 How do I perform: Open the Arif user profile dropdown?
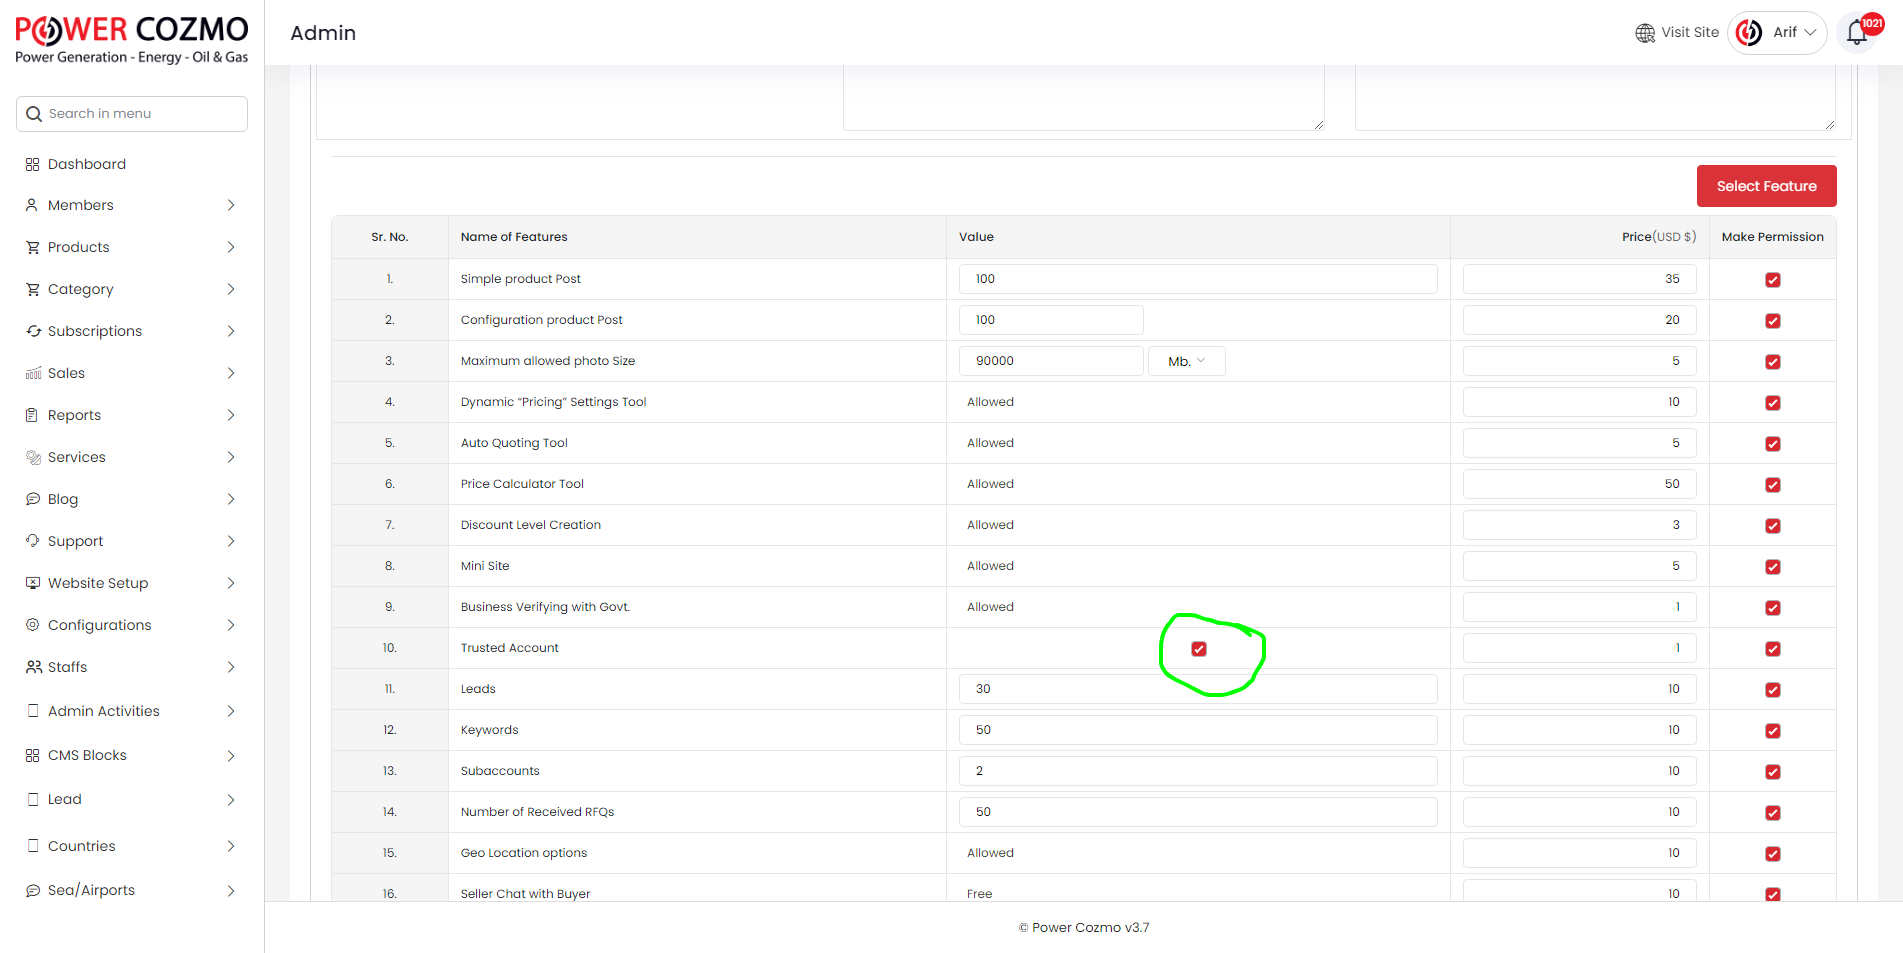1778,33
